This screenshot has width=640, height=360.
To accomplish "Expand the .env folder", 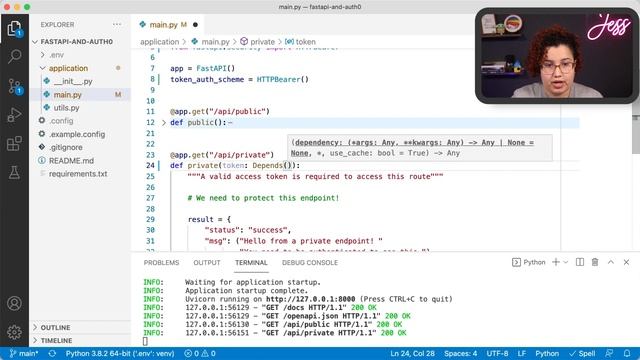I will pyautogui.click(x=56, y=55).
